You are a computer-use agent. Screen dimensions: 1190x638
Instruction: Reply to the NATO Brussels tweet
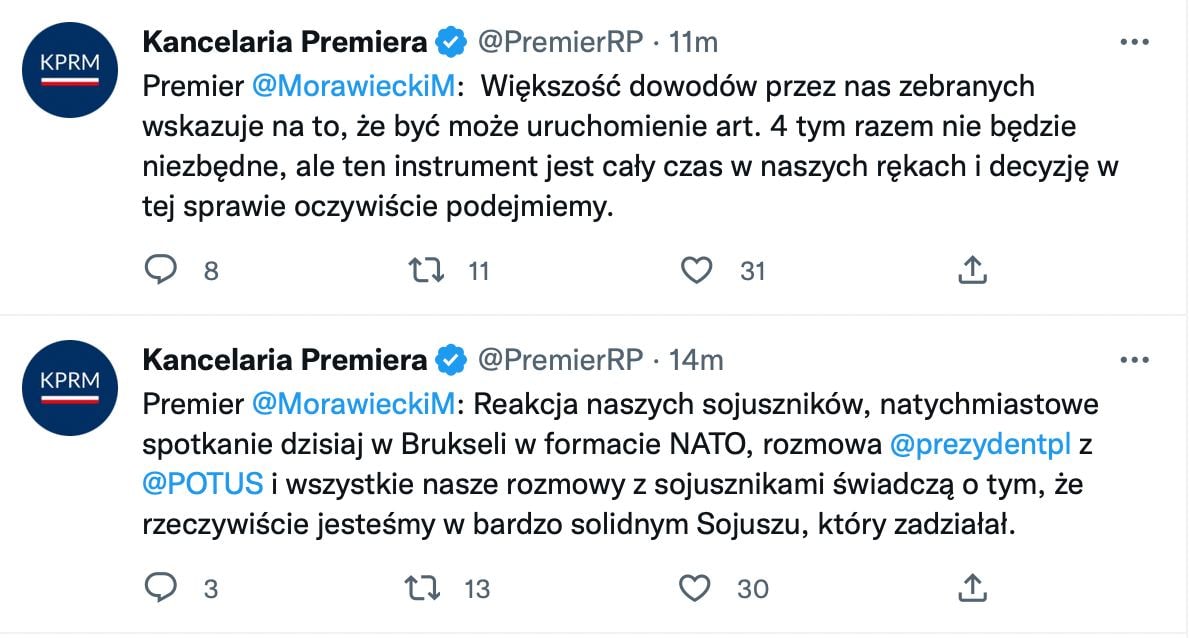click(160, 588)
